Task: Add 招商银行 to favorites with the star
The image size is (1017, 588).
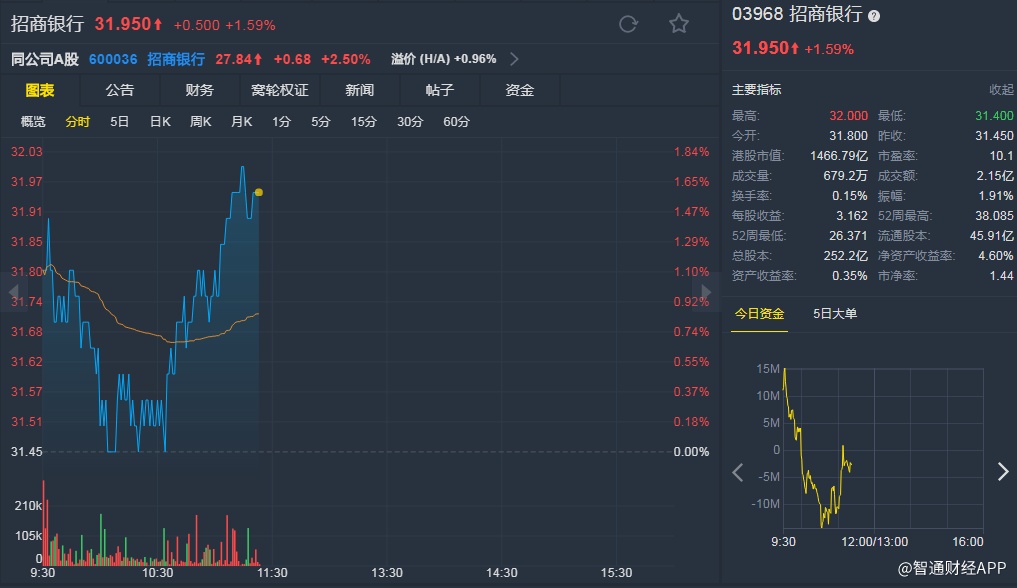Action: point(679,24)
